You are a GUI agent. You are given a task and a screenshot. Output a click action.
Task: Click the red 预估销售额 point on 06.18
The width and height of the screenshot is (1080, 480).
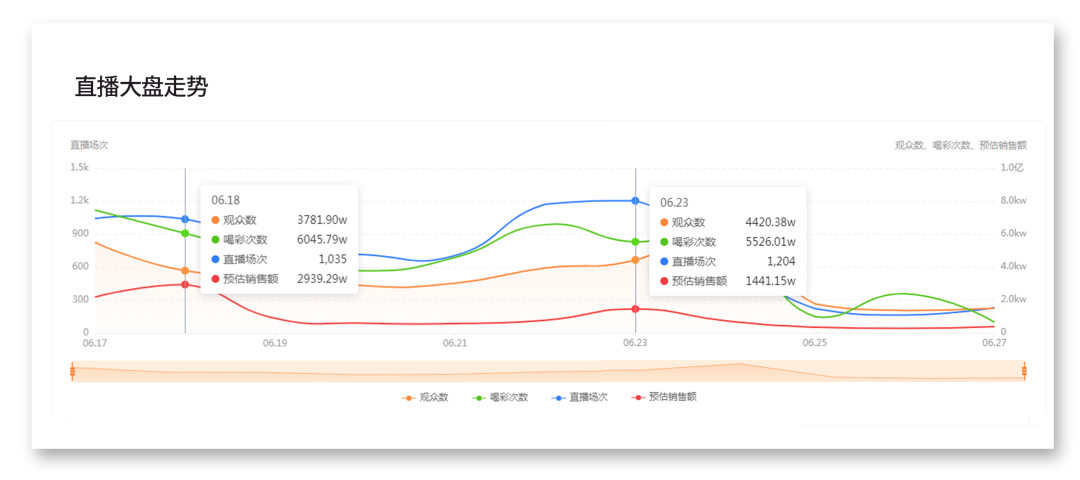[x=185, y=284]
